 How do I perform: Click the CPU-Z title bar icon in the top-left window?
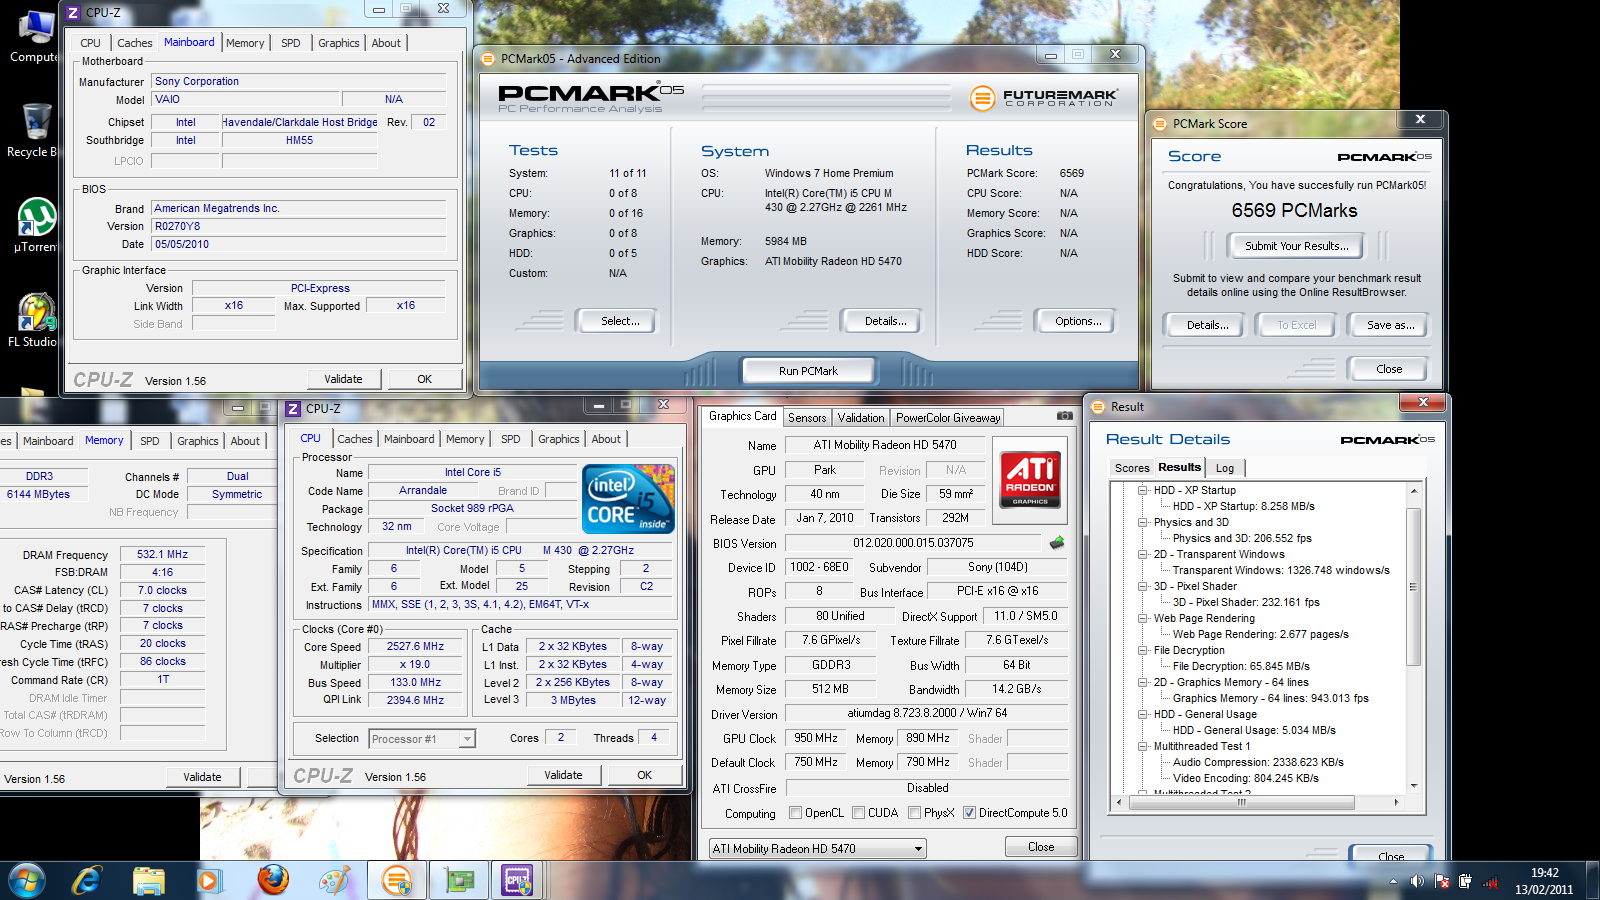click(73, 12)
